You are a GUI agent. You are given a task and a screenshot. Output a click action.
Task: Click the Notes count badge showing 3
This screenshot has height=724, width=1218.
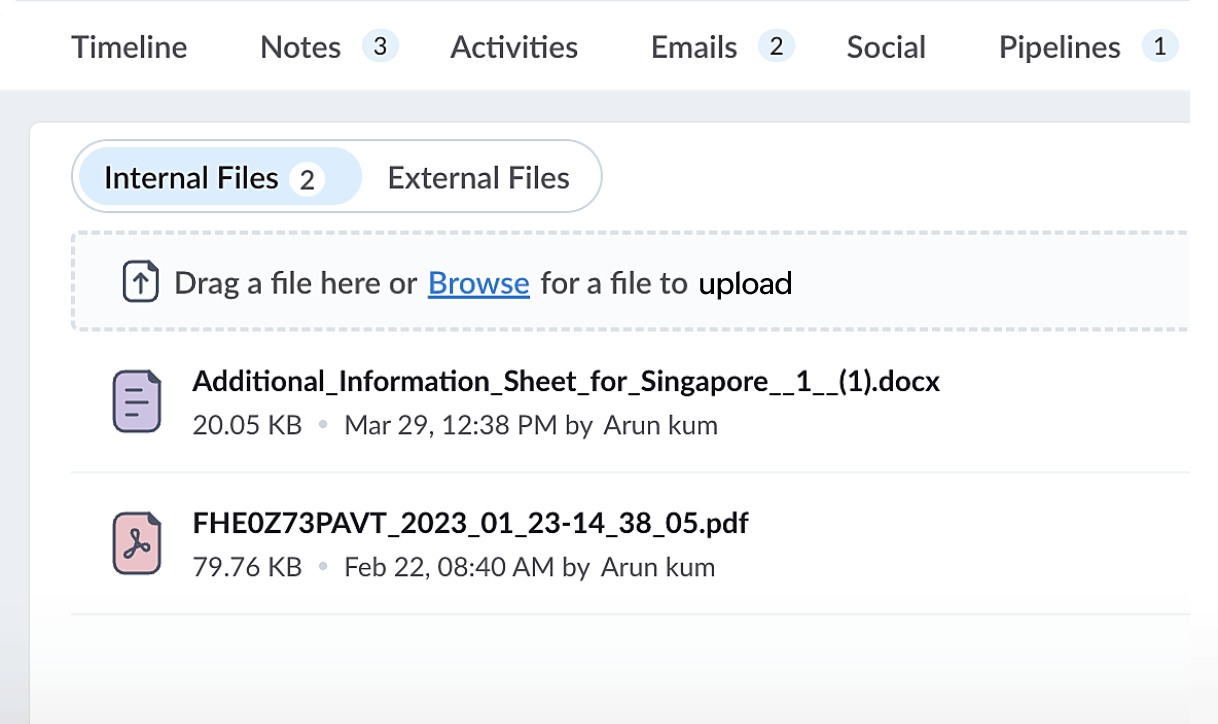point(380,46)
